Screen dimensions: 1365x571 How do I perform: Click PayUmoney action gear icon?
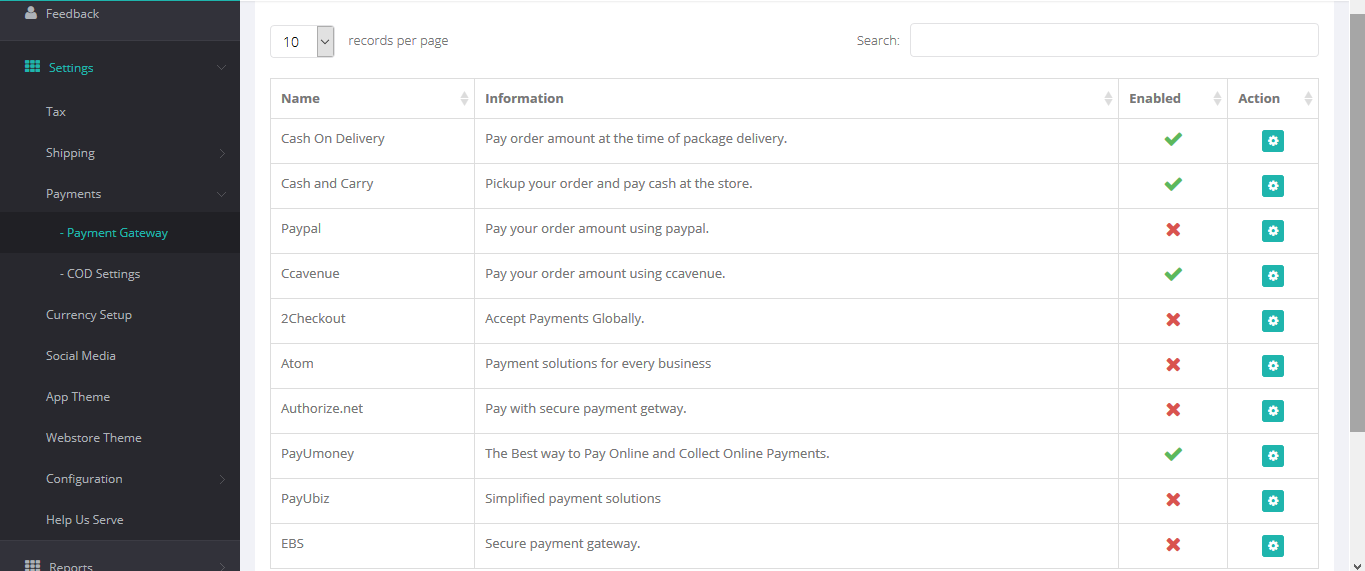coord(1272,456)
